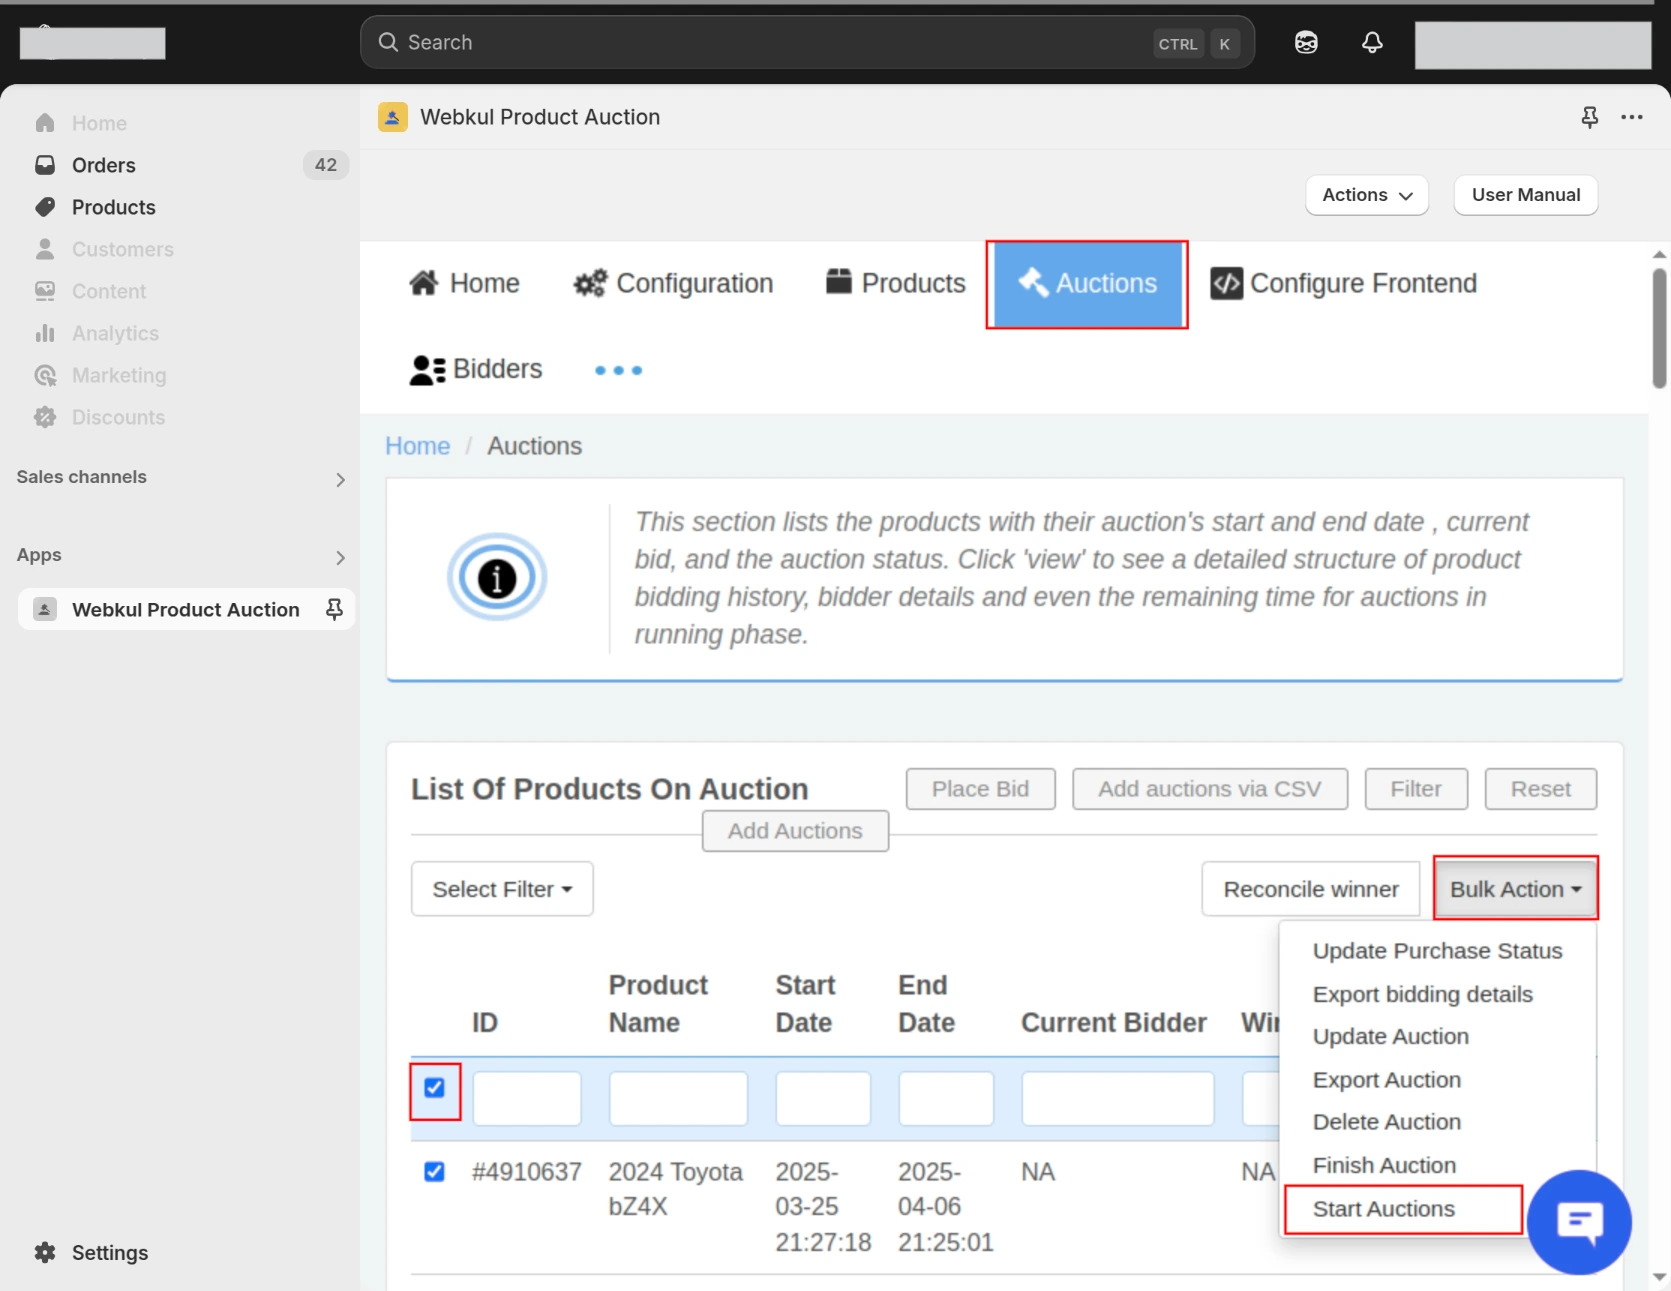Follow the Home breadcrumb link
1671x1291 pixels.
tap(417, 446)
